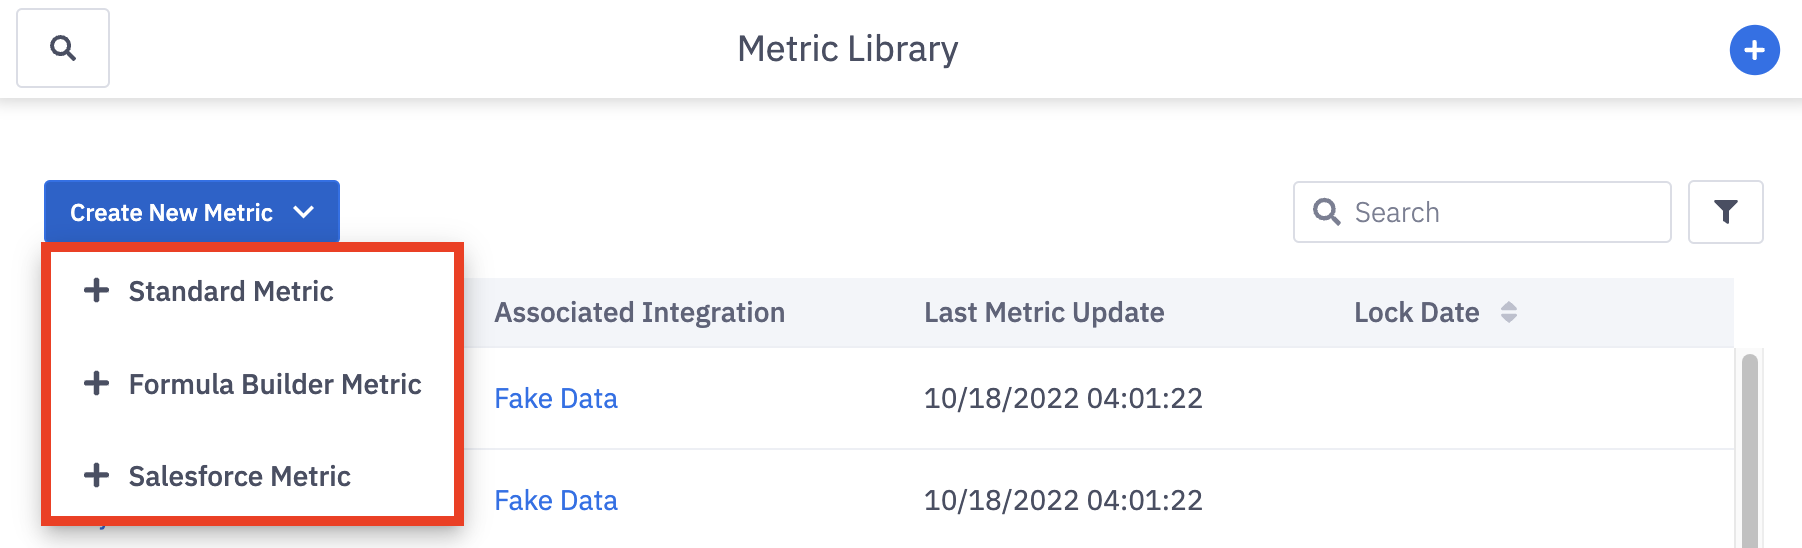Open second Fake Data integration link
Image resolution: width=1802 pixels, height=548 pixels.
pos(556,500)
